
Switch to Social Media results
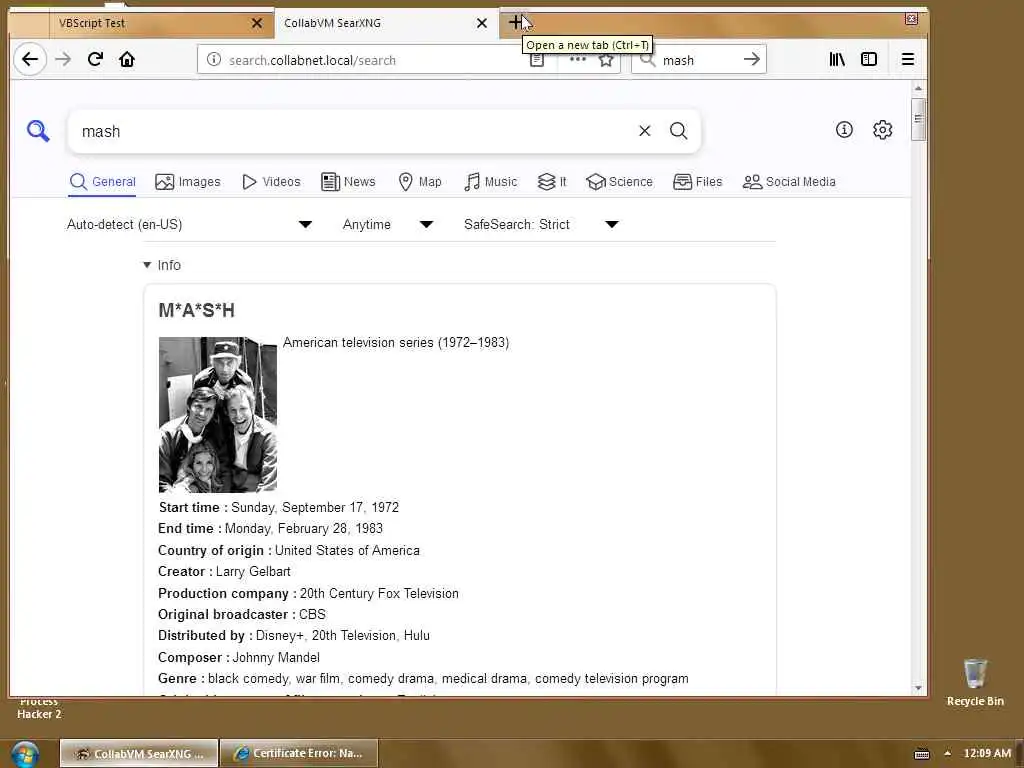click(789, 182)
